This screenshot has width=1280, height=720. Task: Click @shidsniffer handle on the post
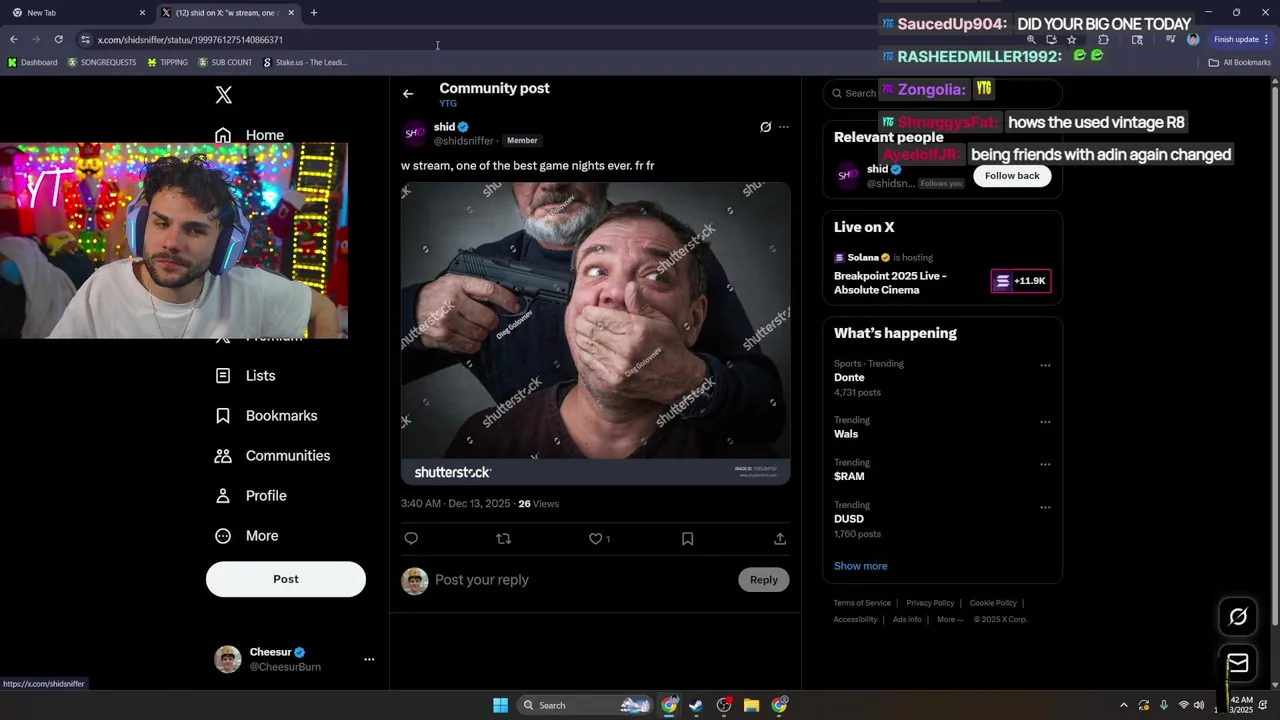pyautogui.click(x=463, y=141)
